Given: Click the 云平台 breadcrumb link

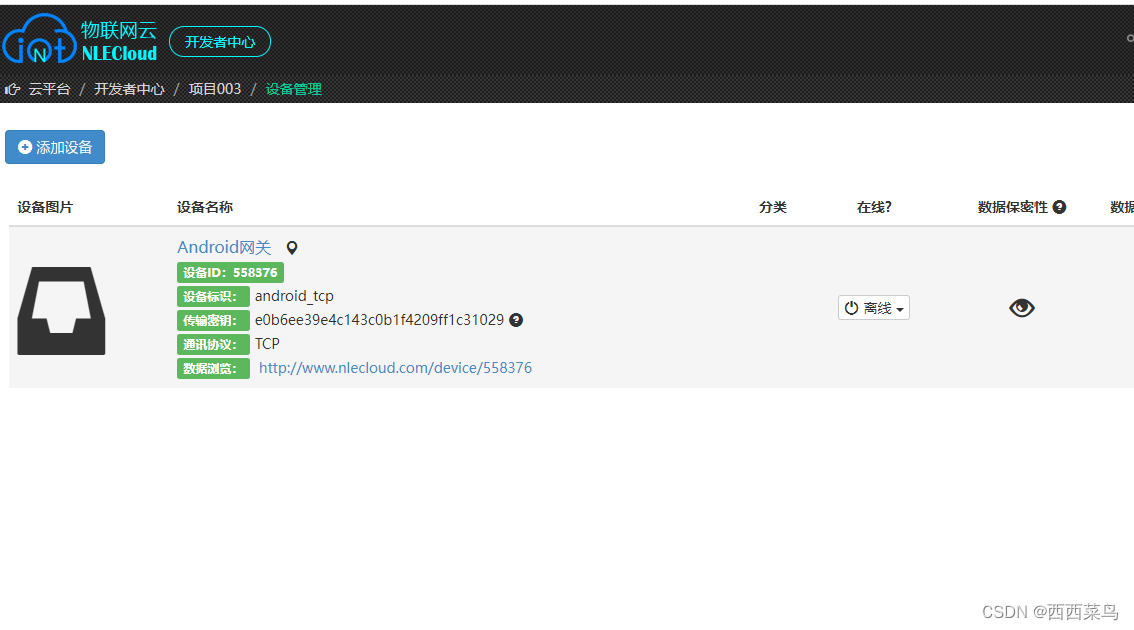Looking at the screenshot, I should (49, 89).
